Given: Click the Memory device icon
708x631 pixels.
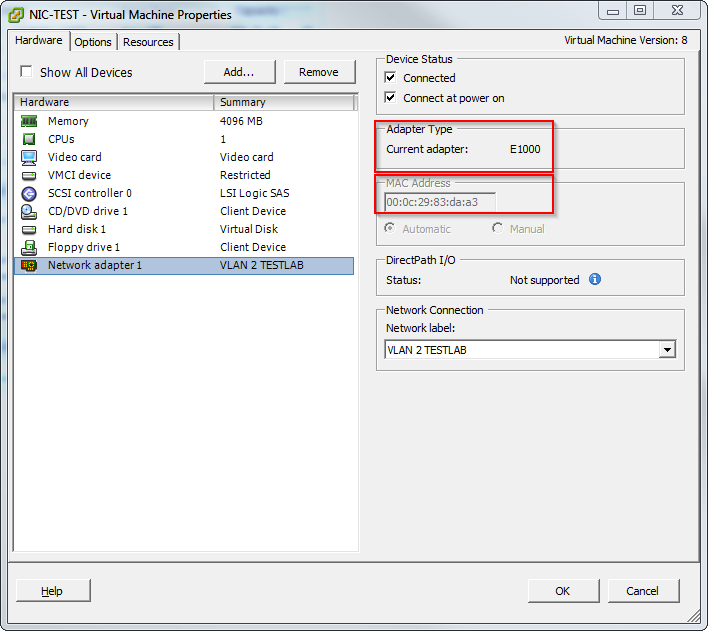Looking at the screenshot, I should point(29,121).
